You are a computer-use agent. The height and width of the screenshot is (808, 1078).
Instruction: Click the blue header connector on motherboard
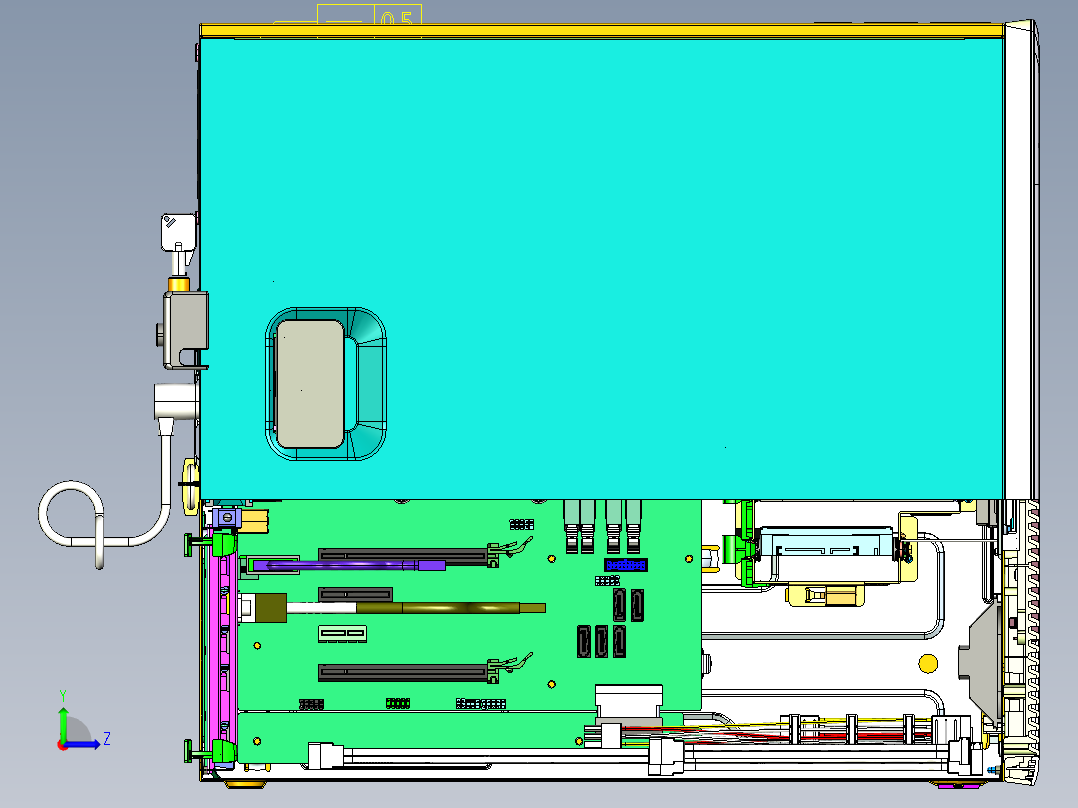pos(626,565)
